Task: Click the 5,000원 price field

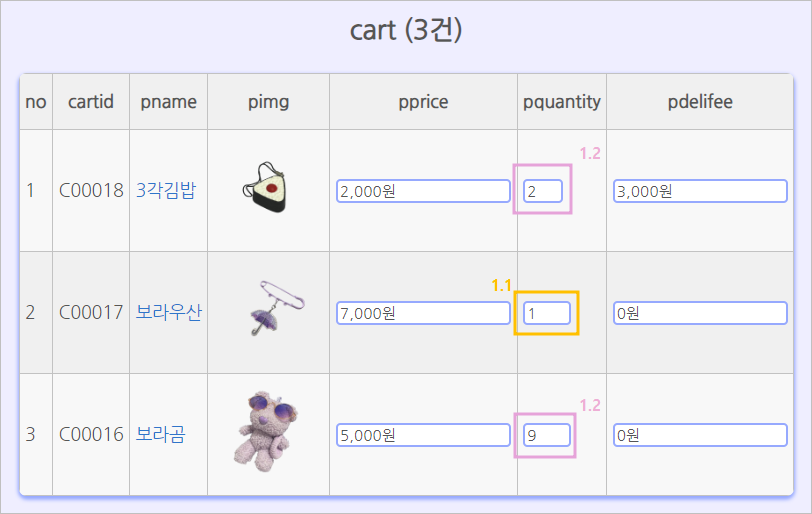Action: pos(423,435)
